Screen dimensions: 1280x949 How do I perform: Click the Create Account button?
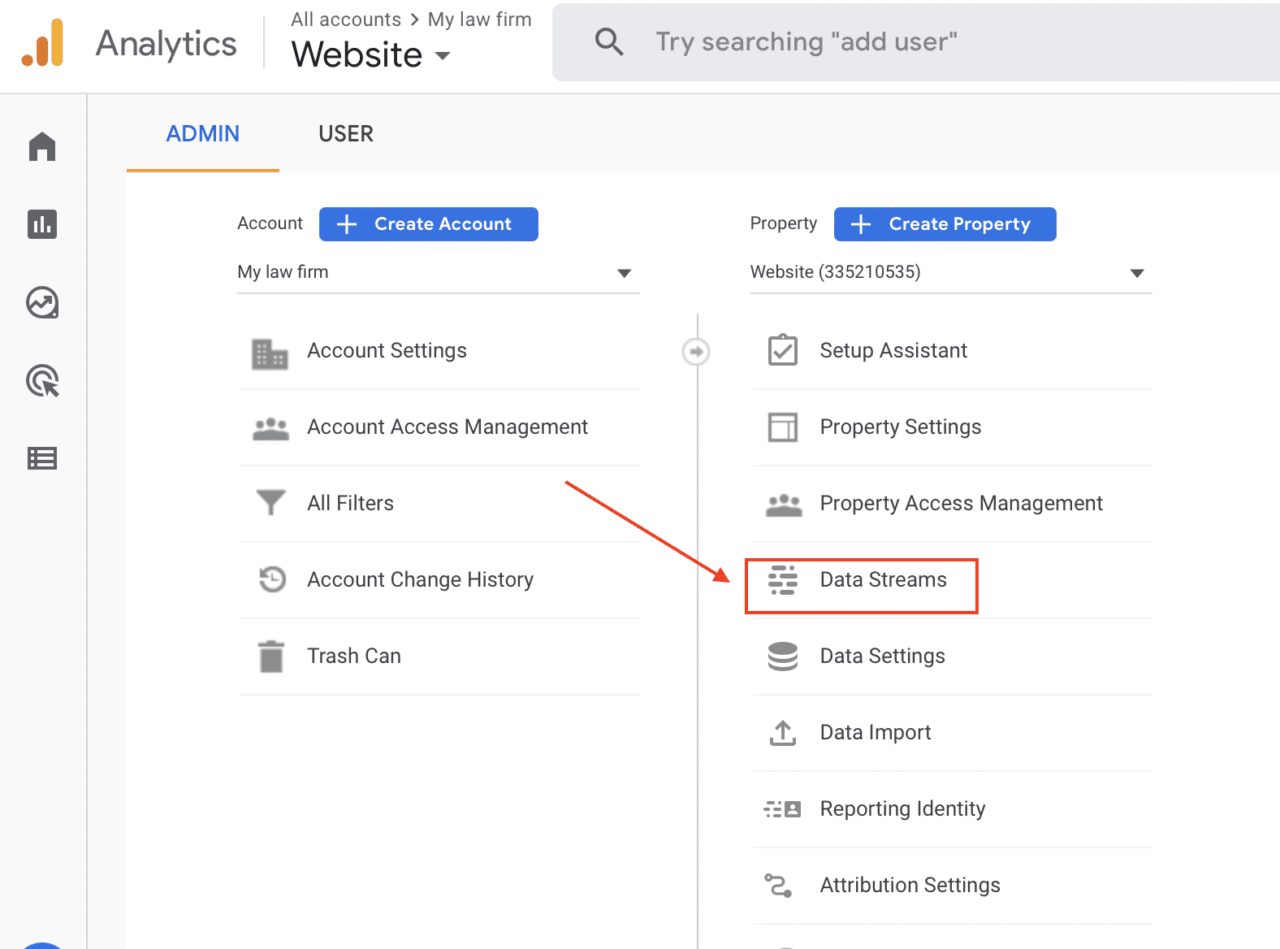click(429, 224)
